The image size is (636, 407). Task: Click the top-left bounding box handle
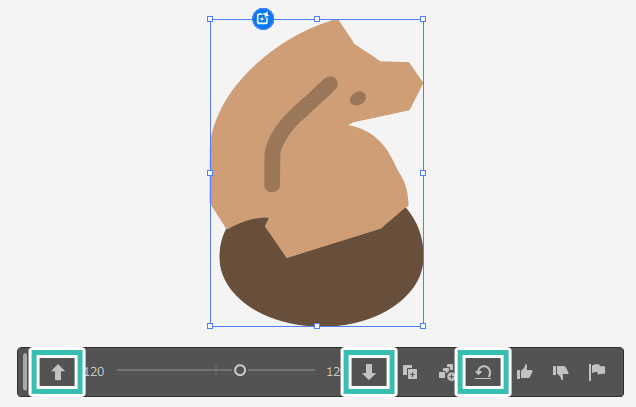tap(210, 19)
